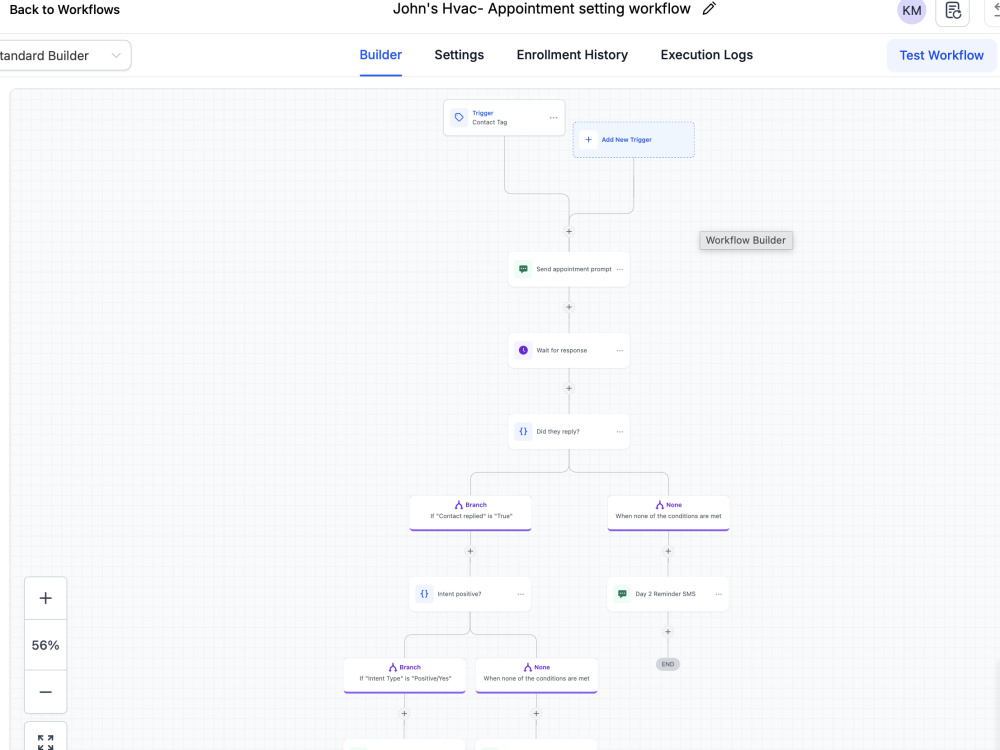
Task: Go Back to Workflows
Action: pos(64,10)
